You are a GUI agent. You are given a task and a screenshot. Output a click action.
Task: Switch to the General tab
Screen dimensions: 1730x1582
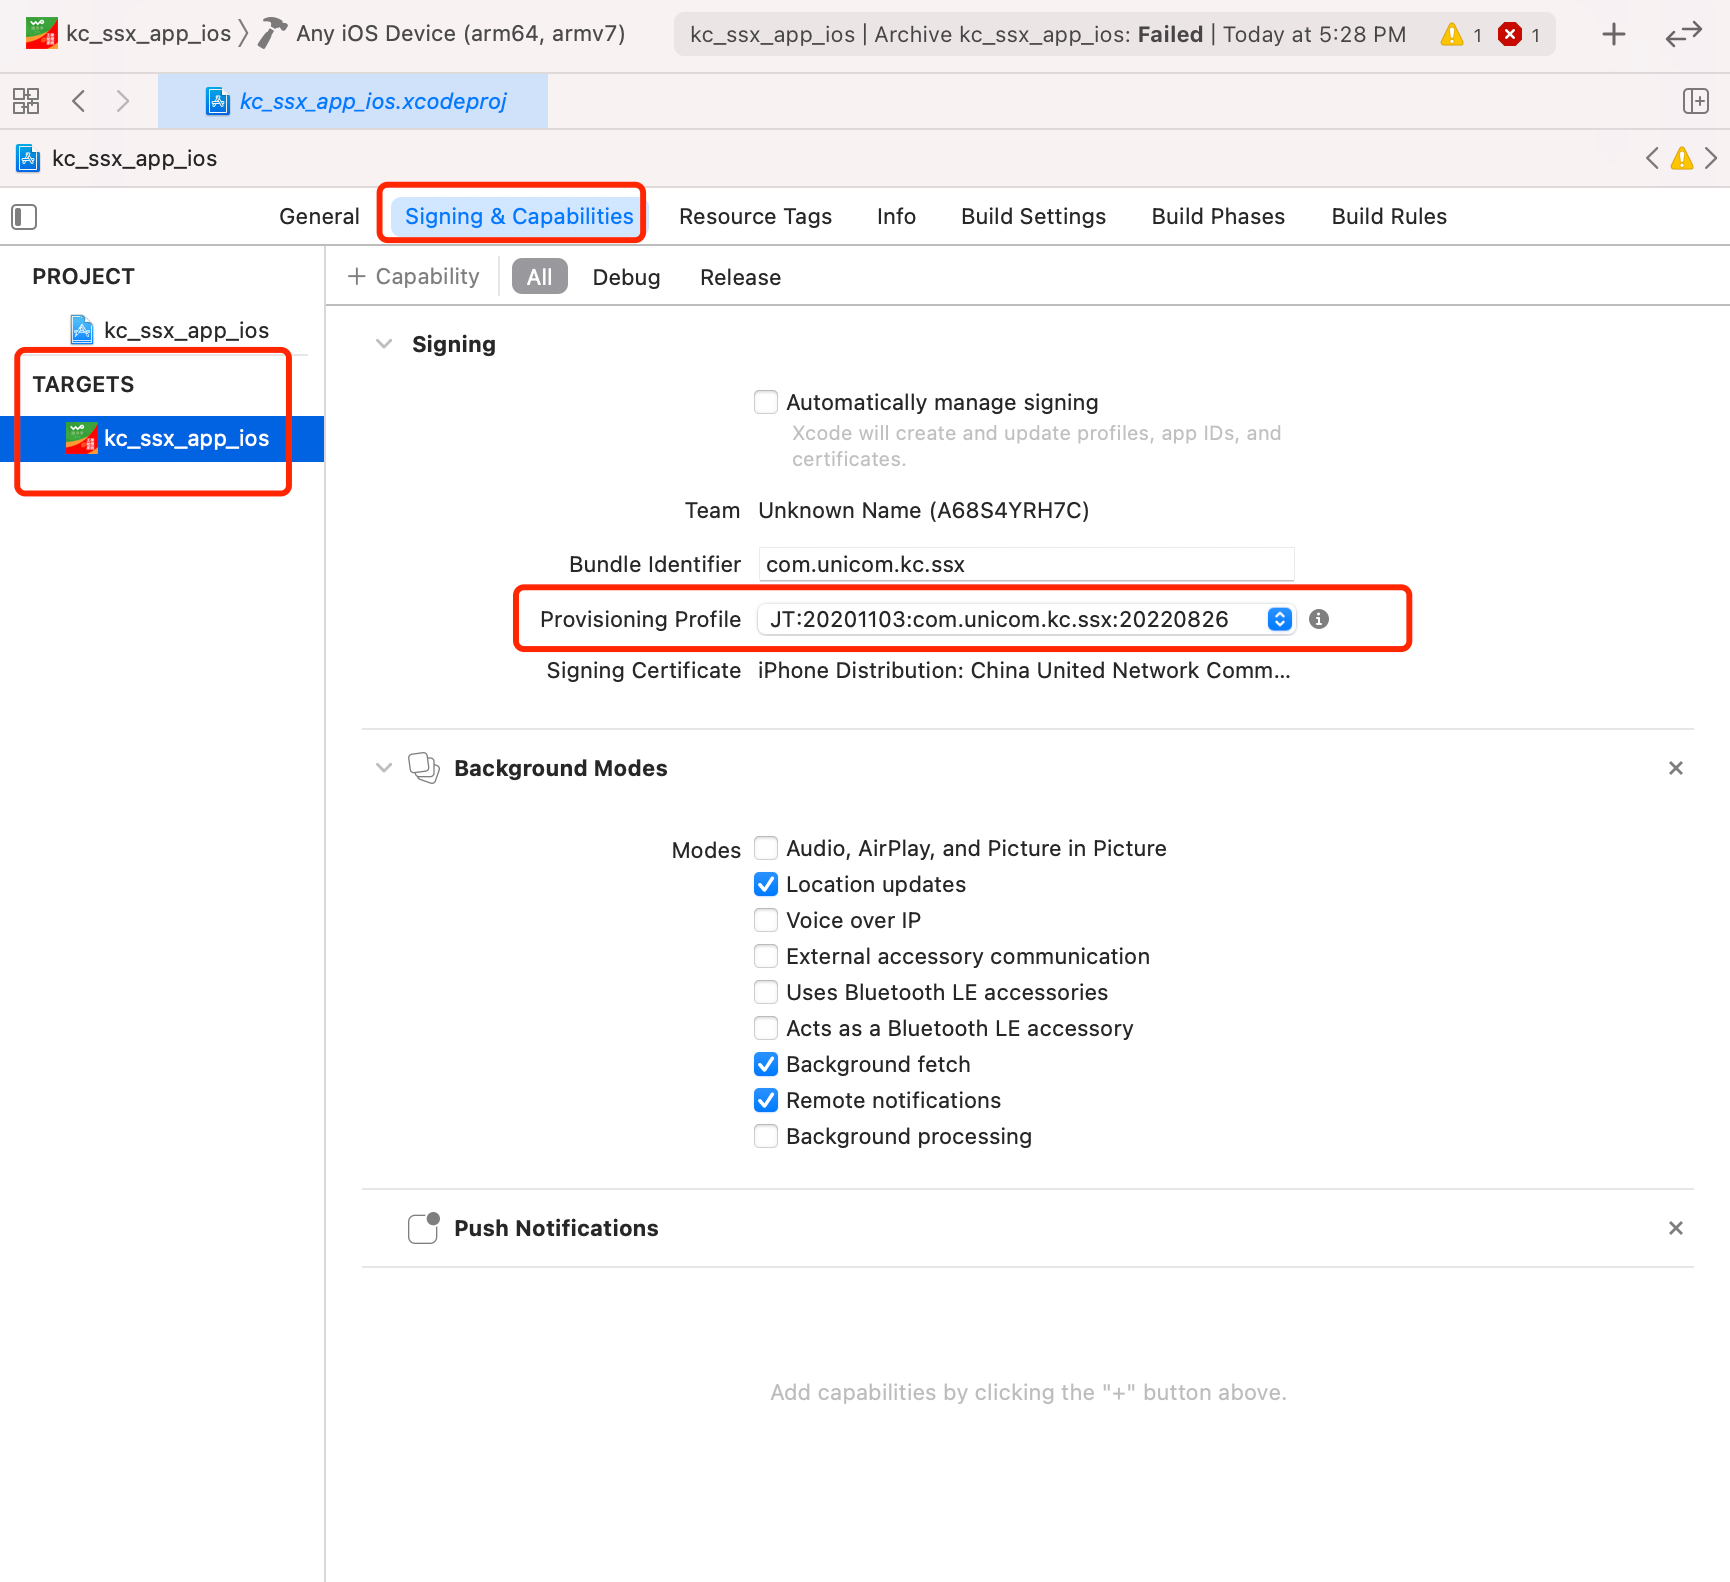click(x=319, y=217)
